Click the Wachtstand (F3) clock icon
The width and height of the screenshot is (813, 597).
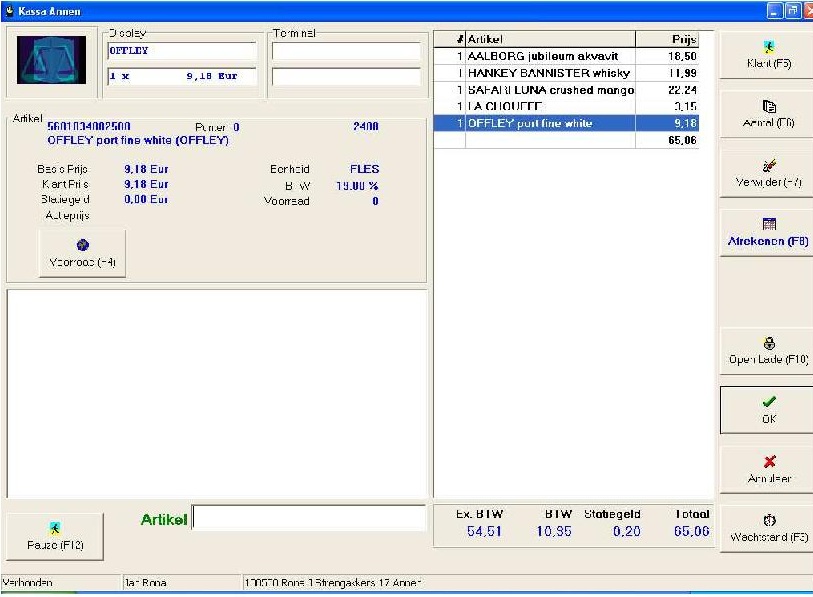(769, 520)
